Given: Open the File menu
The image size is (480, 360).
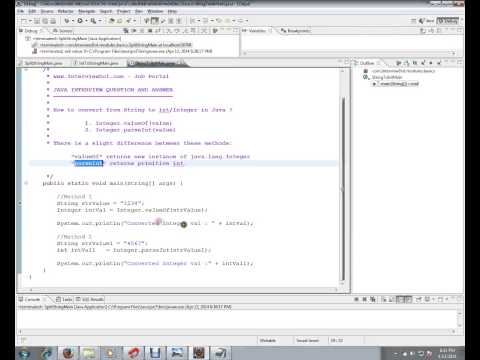Looking at the screenshot, I should tap(21, 11).
